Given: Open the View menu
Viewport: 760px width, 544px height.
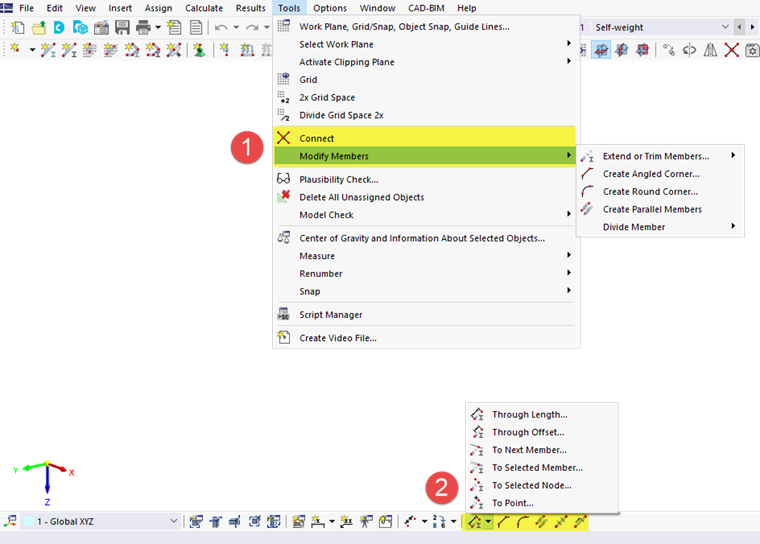Looking at the screenshot, I should click(85, 8).
